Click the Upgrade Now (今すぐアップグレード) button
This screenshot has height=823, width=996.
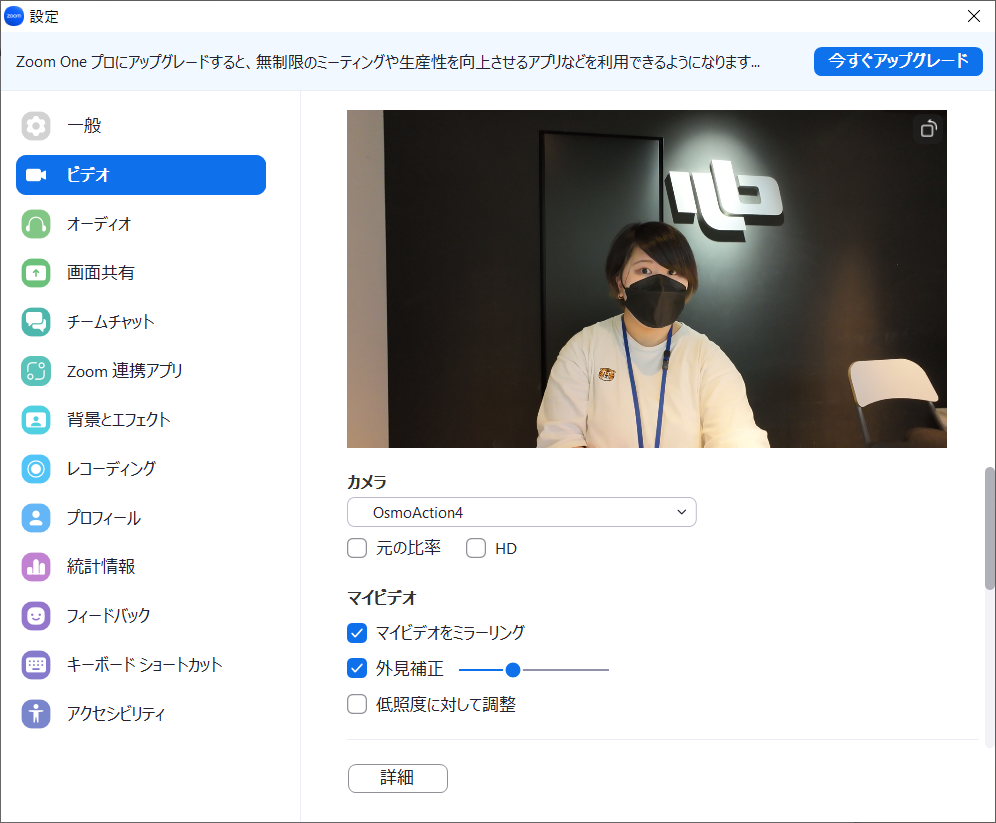click(898, 61)
